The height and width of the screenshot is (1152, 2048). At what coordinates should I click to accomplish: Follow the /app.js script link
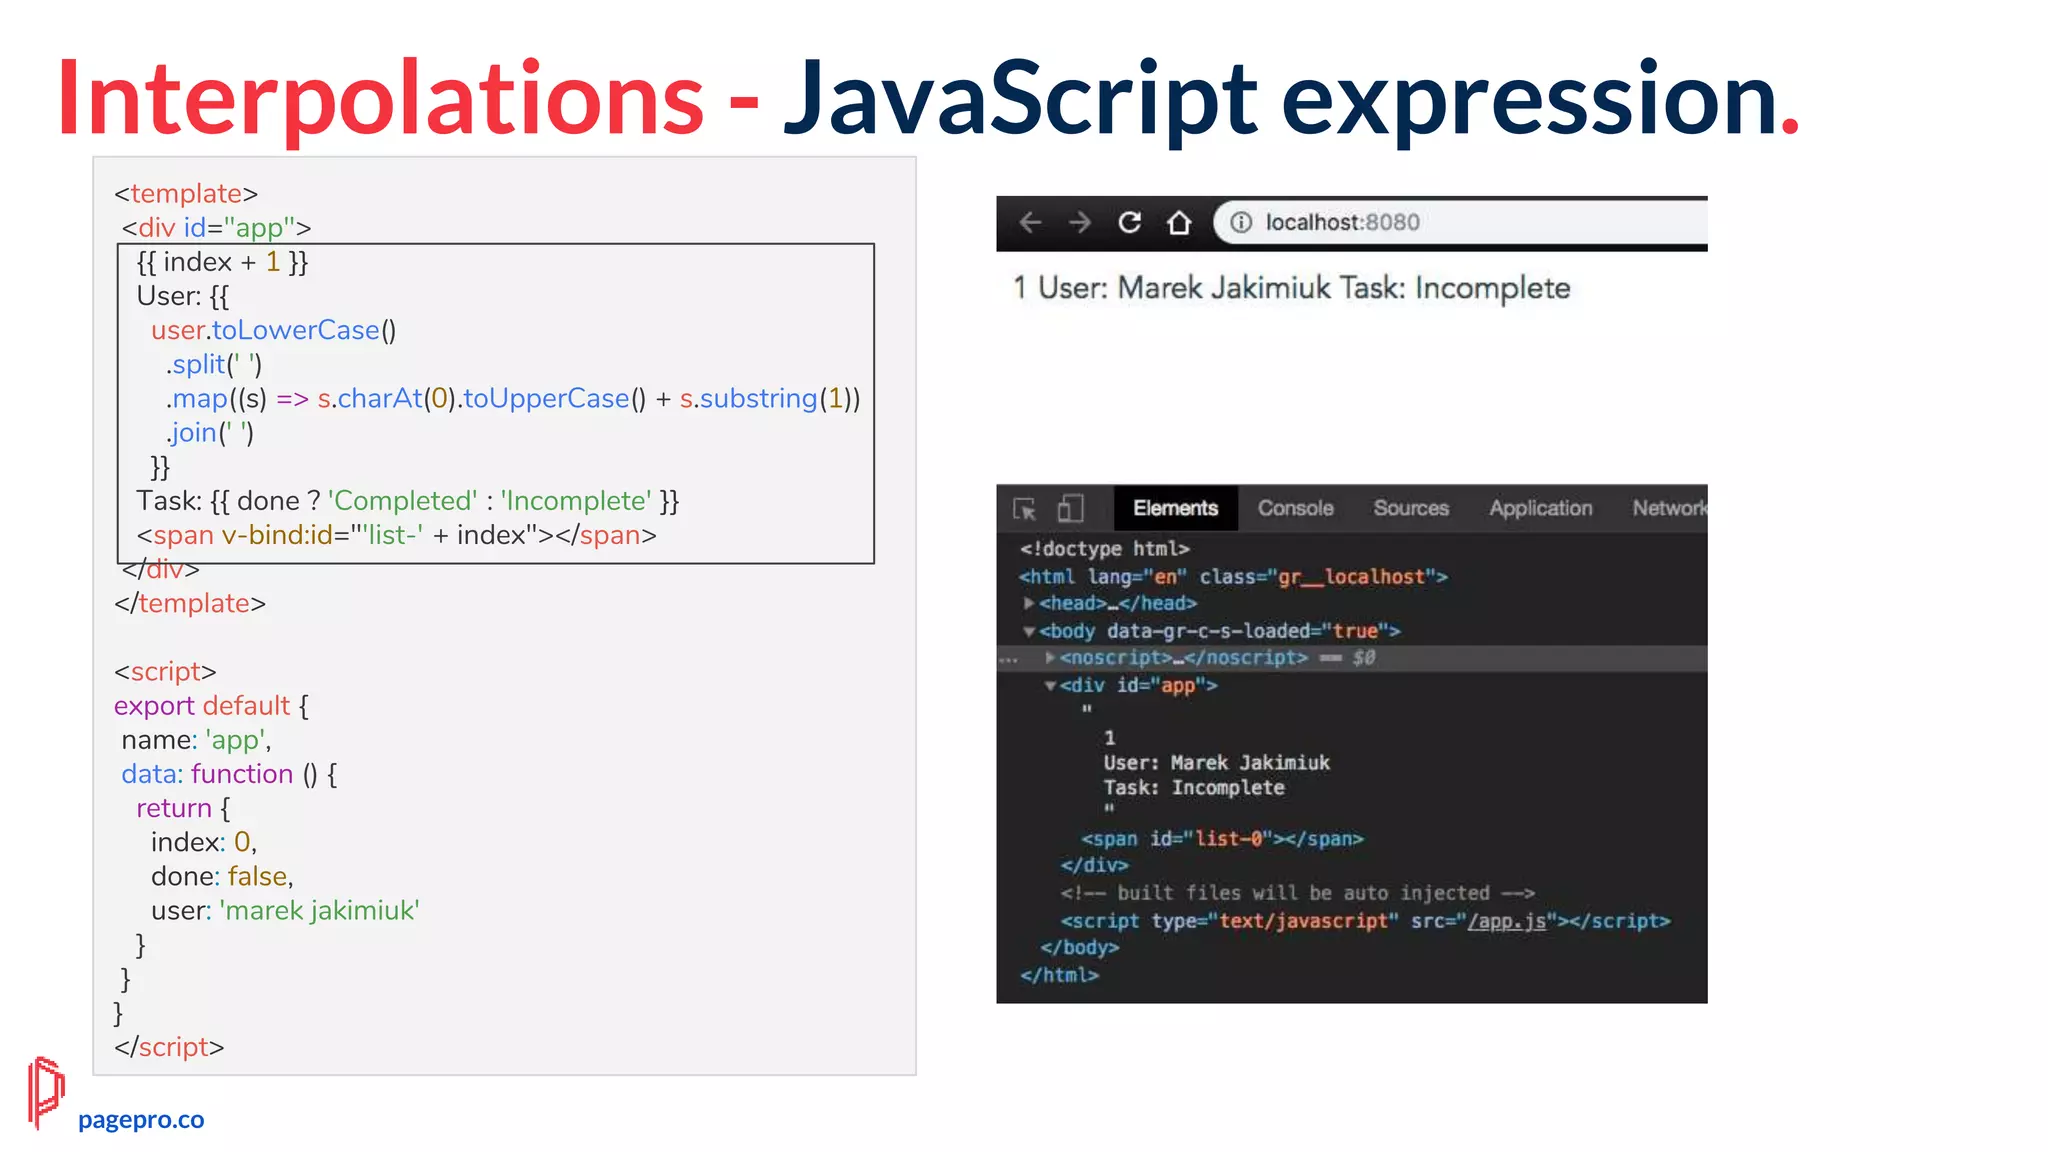pyautogui.click(x=1505, y=921)
